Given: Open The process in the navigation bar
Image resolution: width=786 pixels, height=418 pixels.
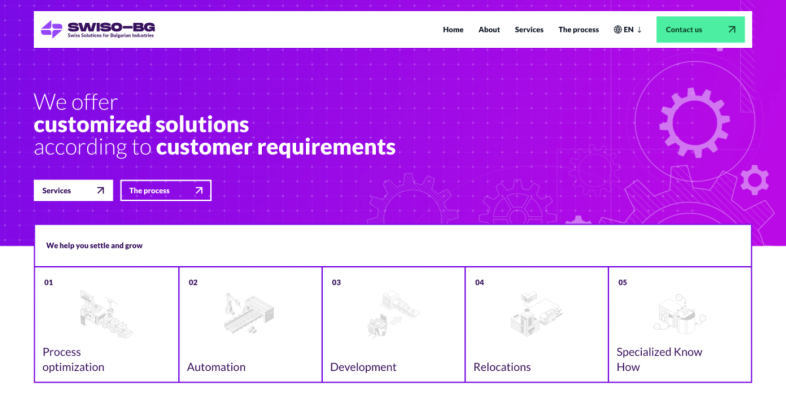Looking at the screenshot, I should click(x=578, y=30).
